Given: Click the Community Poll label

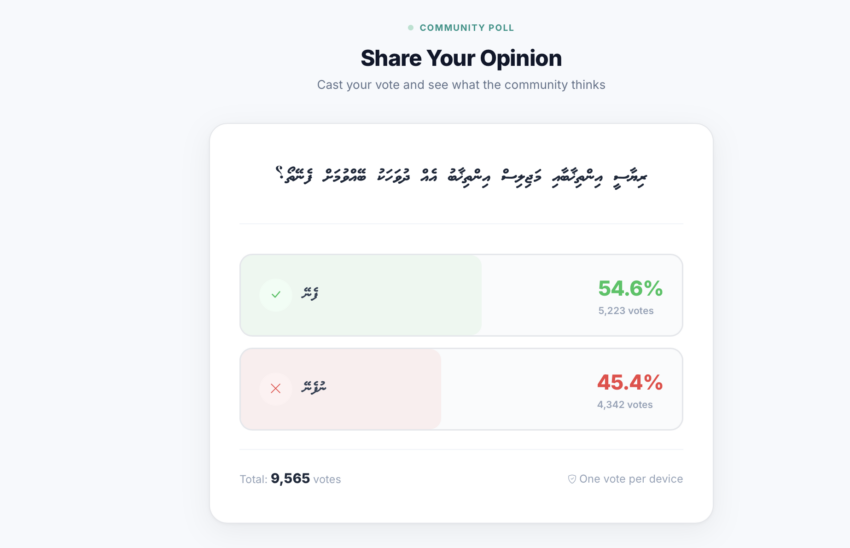Looking at the screenshot, I should pos(466,28).
